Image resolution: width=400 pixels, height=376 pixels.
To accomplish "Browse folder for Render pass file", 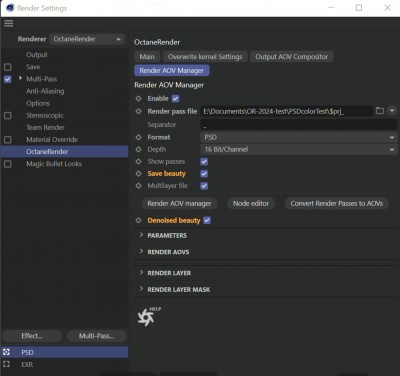I will (x=380, y=111).
